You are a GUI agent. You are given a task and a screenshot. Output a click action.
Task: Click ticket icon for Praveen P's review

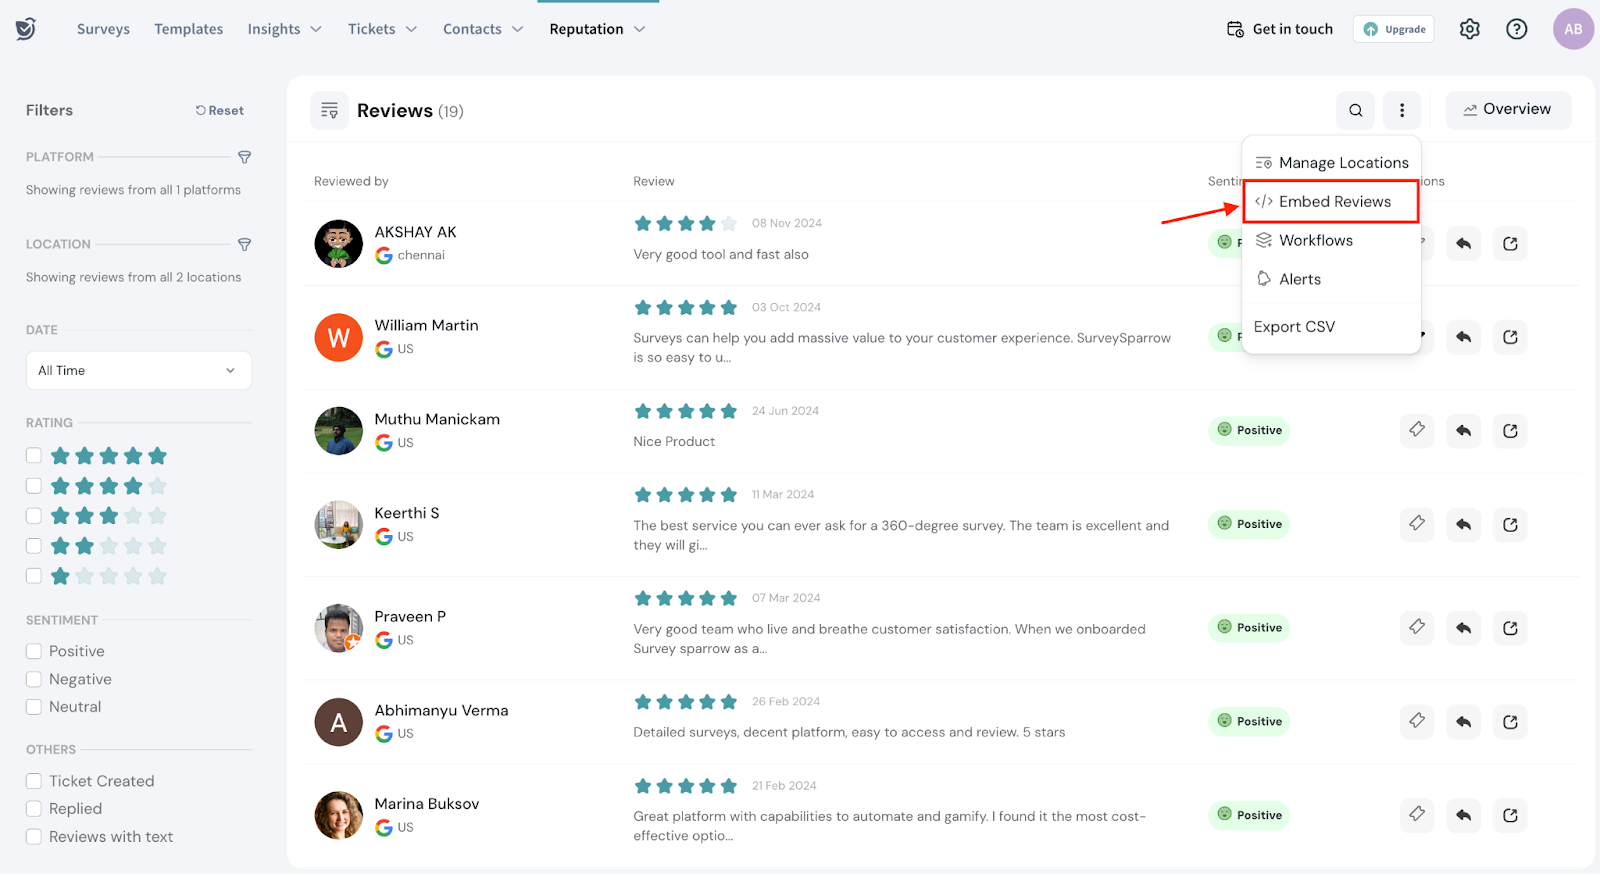click(x=1416, y=628)
